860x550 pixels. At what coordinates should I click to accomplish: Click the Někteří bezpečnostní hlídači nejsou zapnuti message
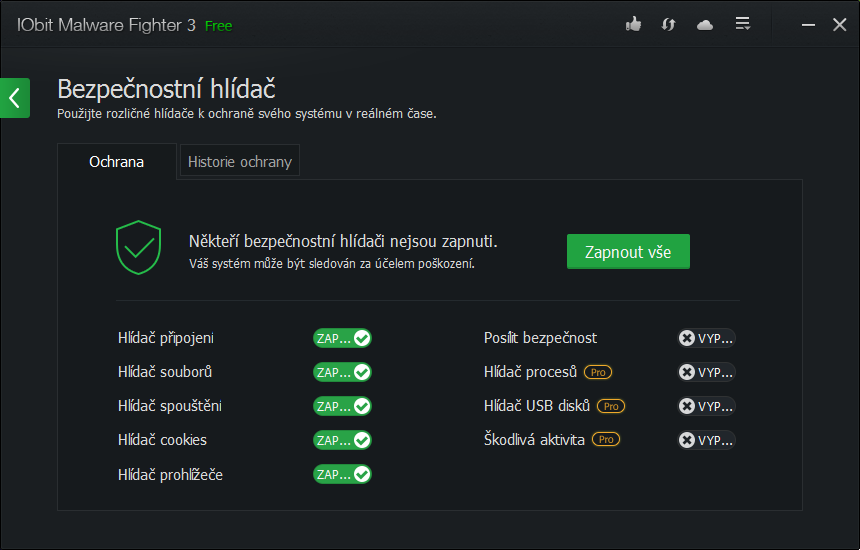pos(343,241)
